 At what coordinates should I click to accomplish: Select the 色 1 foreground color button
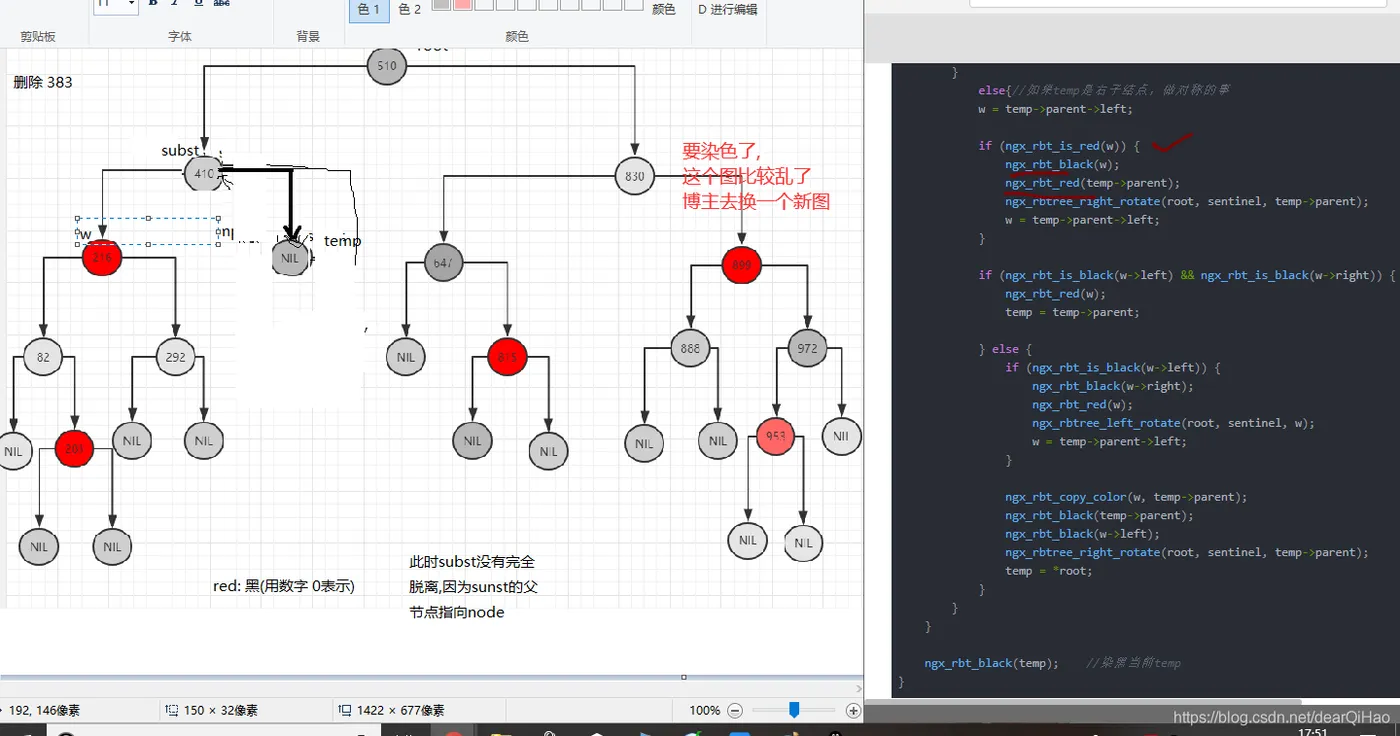click(x=369, y=9)
